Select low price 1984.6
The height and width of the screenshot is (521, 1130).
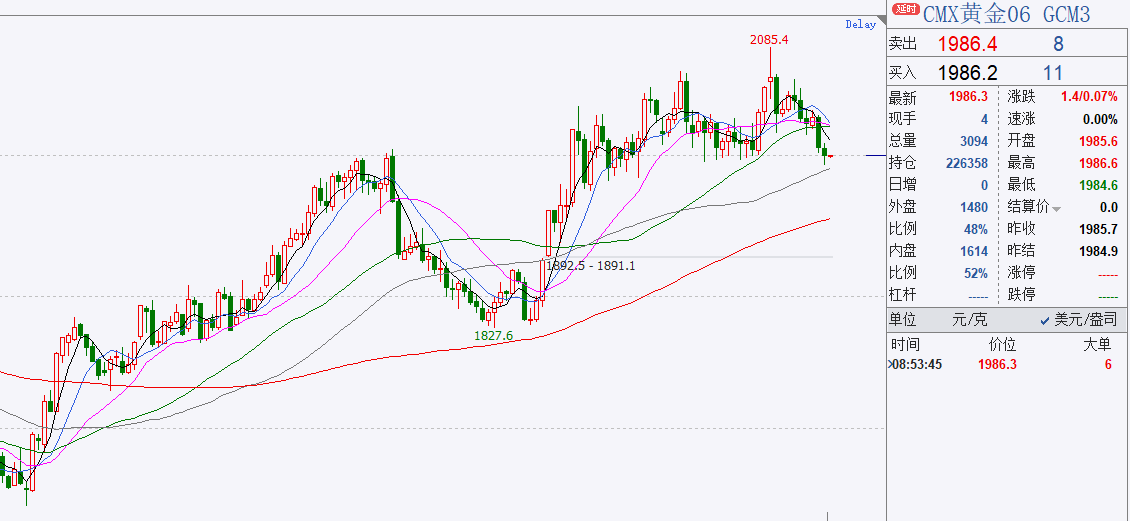(x=1098, y=186)
